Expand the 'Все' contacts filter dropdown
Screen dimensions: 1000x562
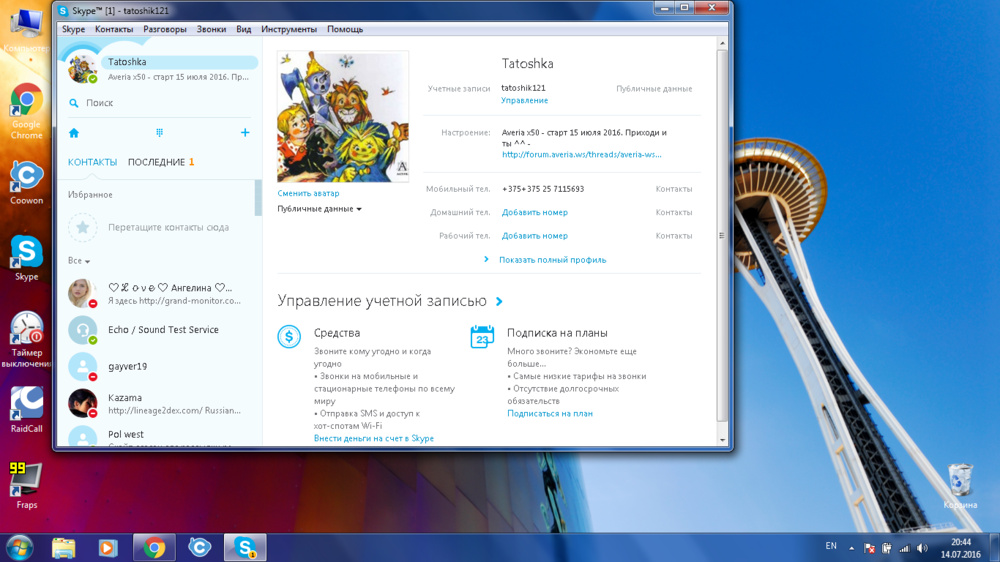coord(79,261)
